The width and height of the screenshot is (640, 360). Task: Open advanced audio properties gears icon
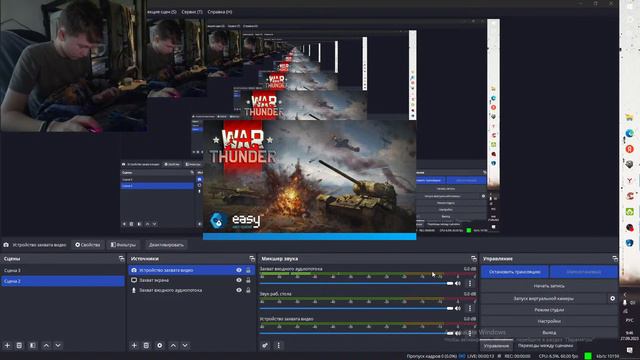coord(265,345)
